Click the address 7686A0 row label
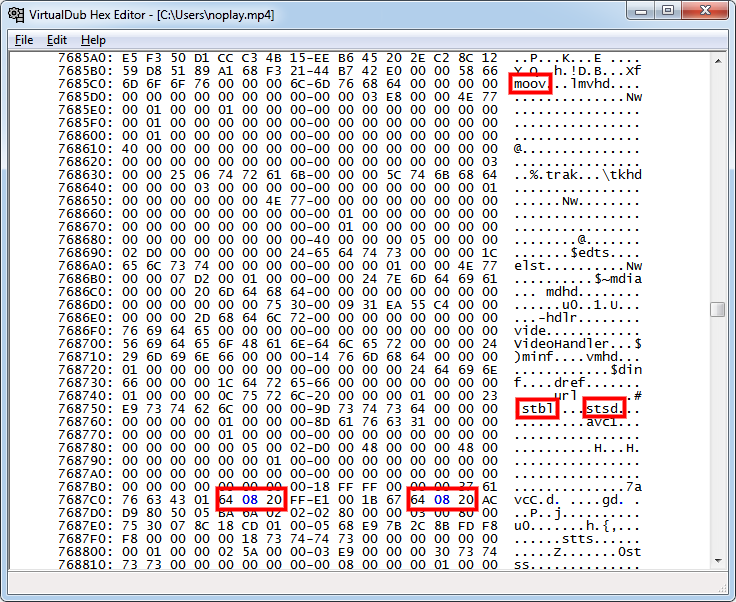Image resolution: width=736 pixels, height=602 pixels. click(85, 266)
